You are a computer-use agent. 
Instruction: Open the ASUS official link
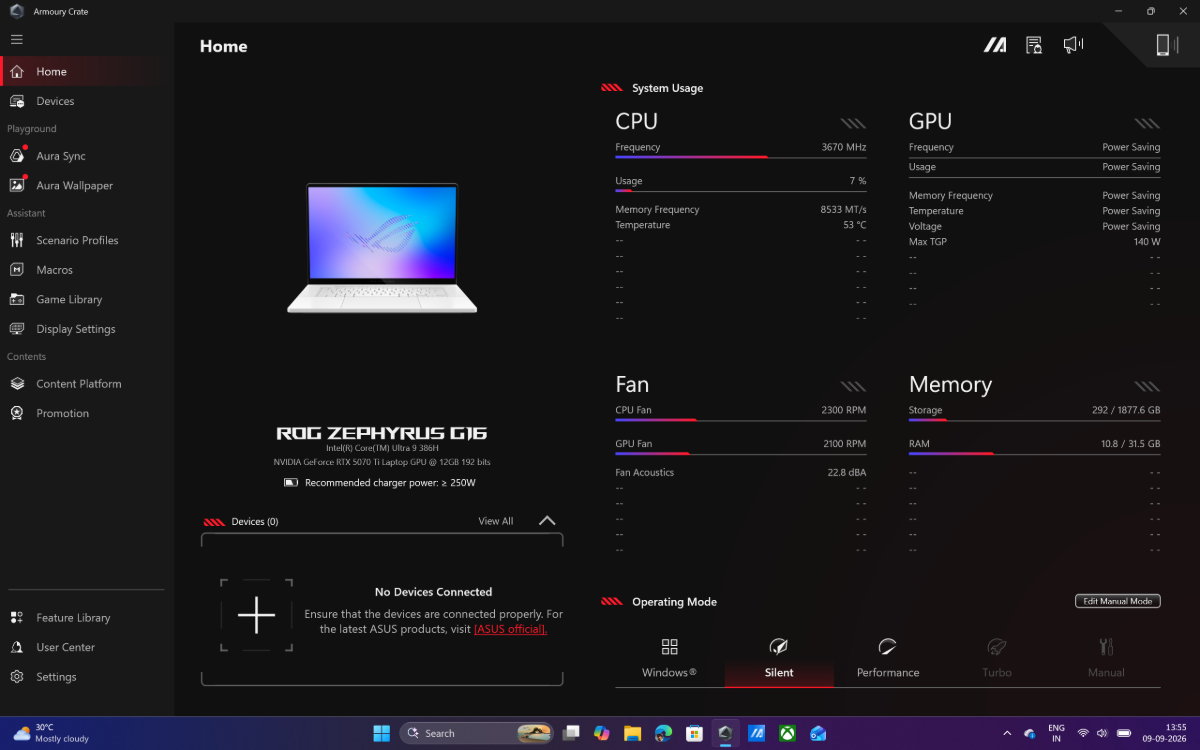pos(511,629)
